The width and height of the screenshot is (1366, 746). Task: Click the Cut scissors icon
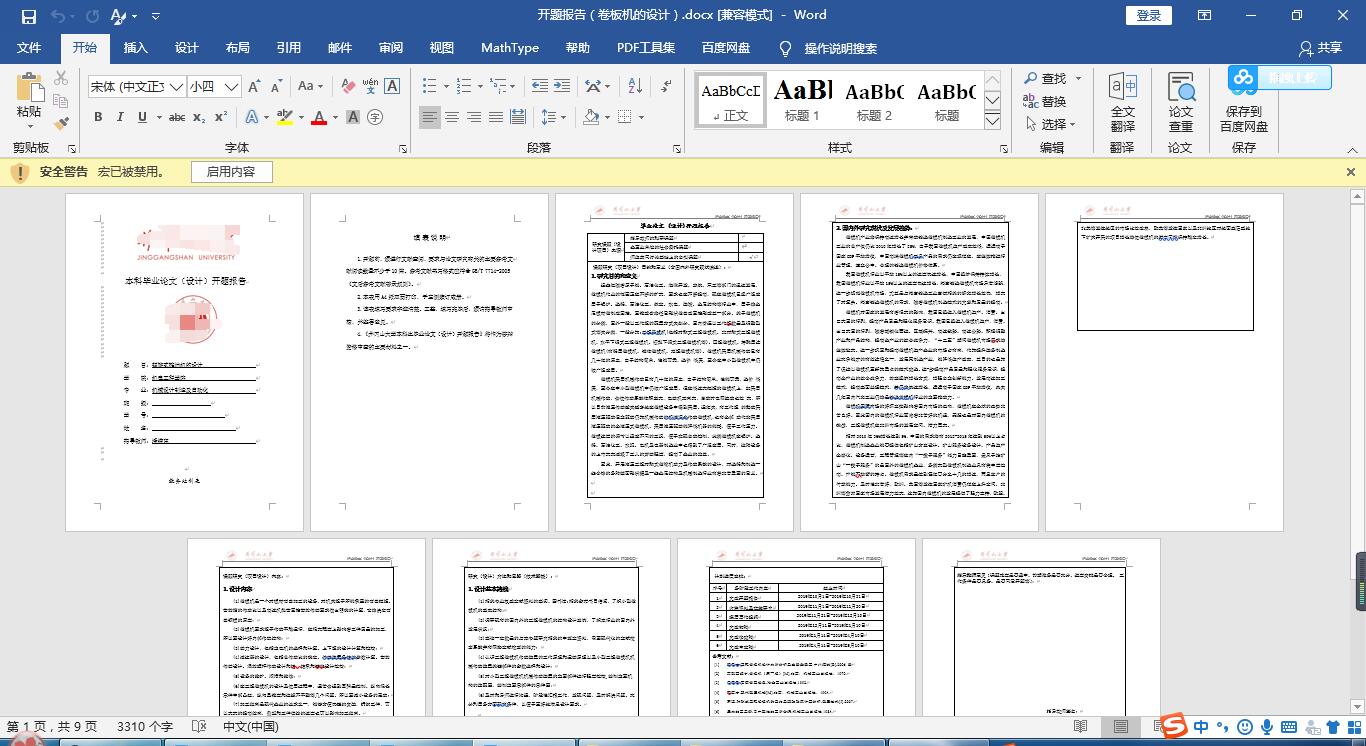[61, 78]
